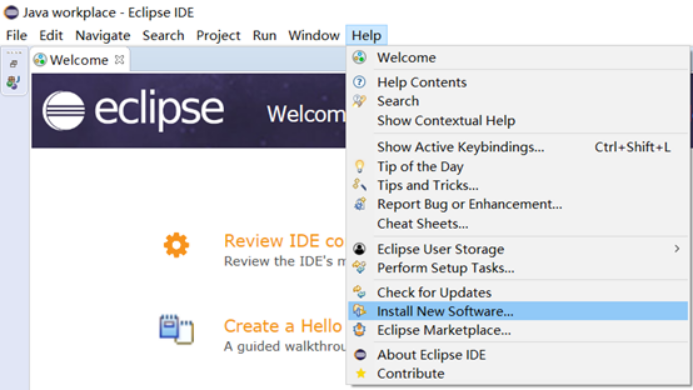Click the question mark Help Contents icon
Screen dimensions: 693x390
tap(359, 82)
